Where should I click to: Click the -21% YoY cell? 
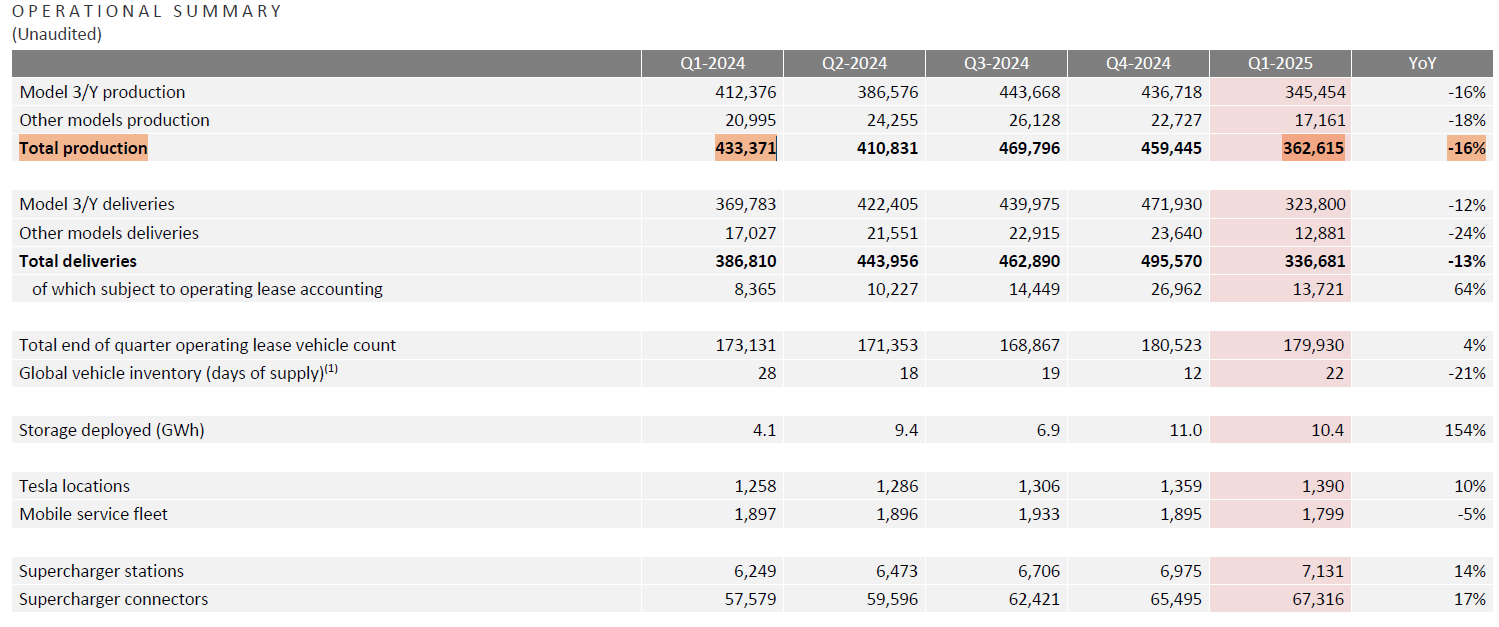pyautogui.click(x=1466, y=373)
